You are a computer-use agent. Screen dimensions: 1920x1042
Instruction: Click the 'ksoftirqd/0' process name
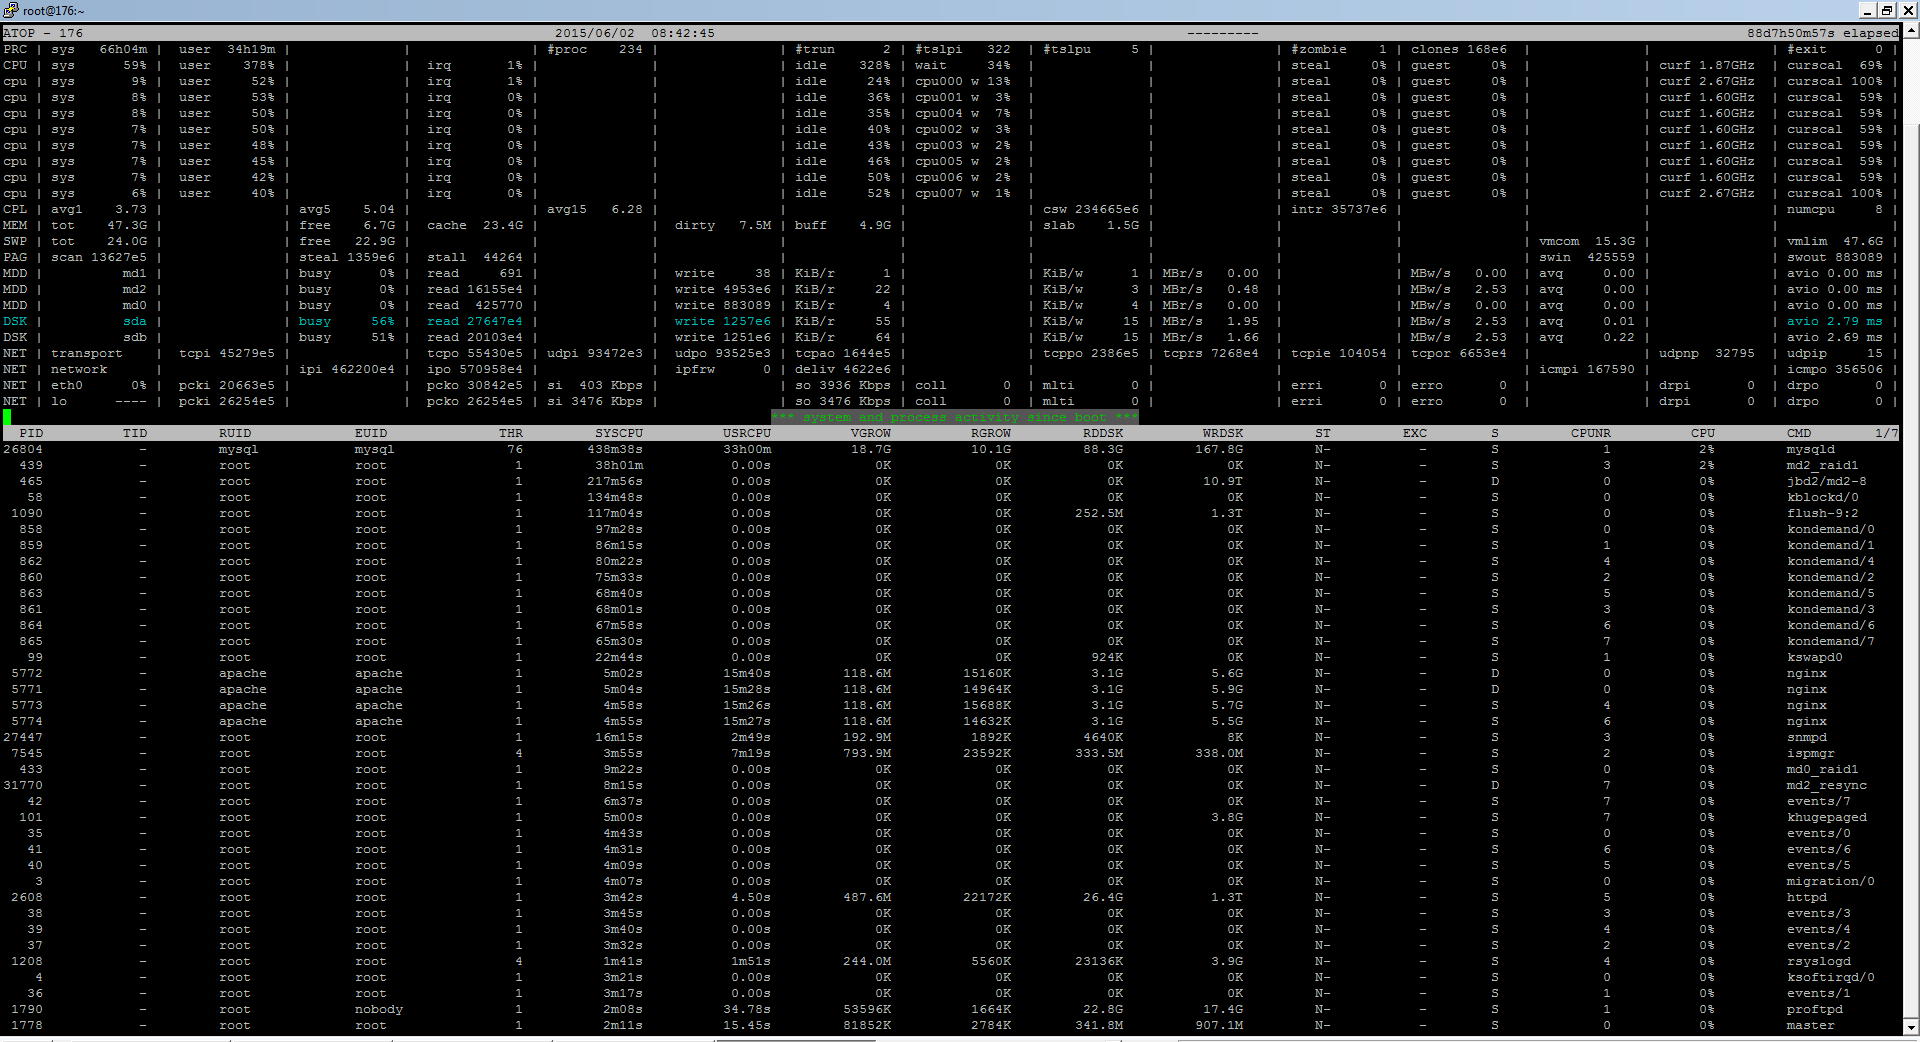(x=1831, y=977)
